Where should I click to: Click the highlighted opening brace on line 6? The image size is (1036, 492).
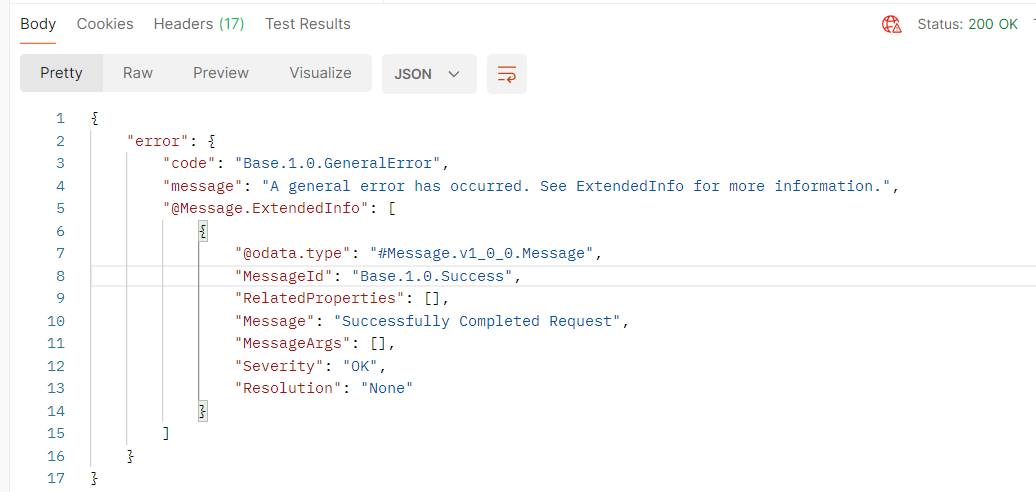pos(203,231)
